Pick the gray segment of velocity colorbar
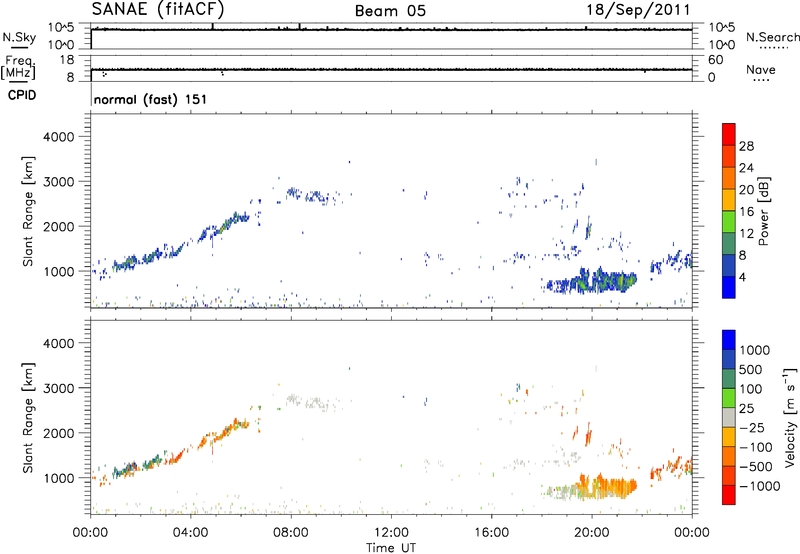800x554 pixels. coord(729,417)
